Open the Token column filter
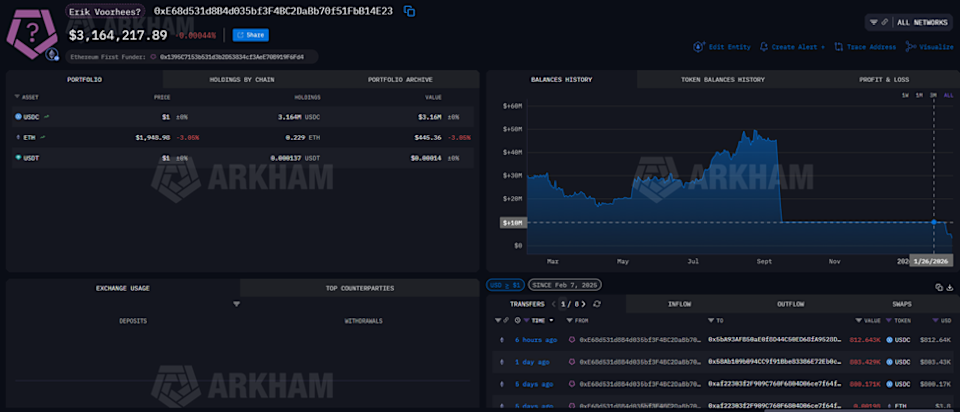The width and height of the screenshot is (960, 412). [x=889, y=320]
